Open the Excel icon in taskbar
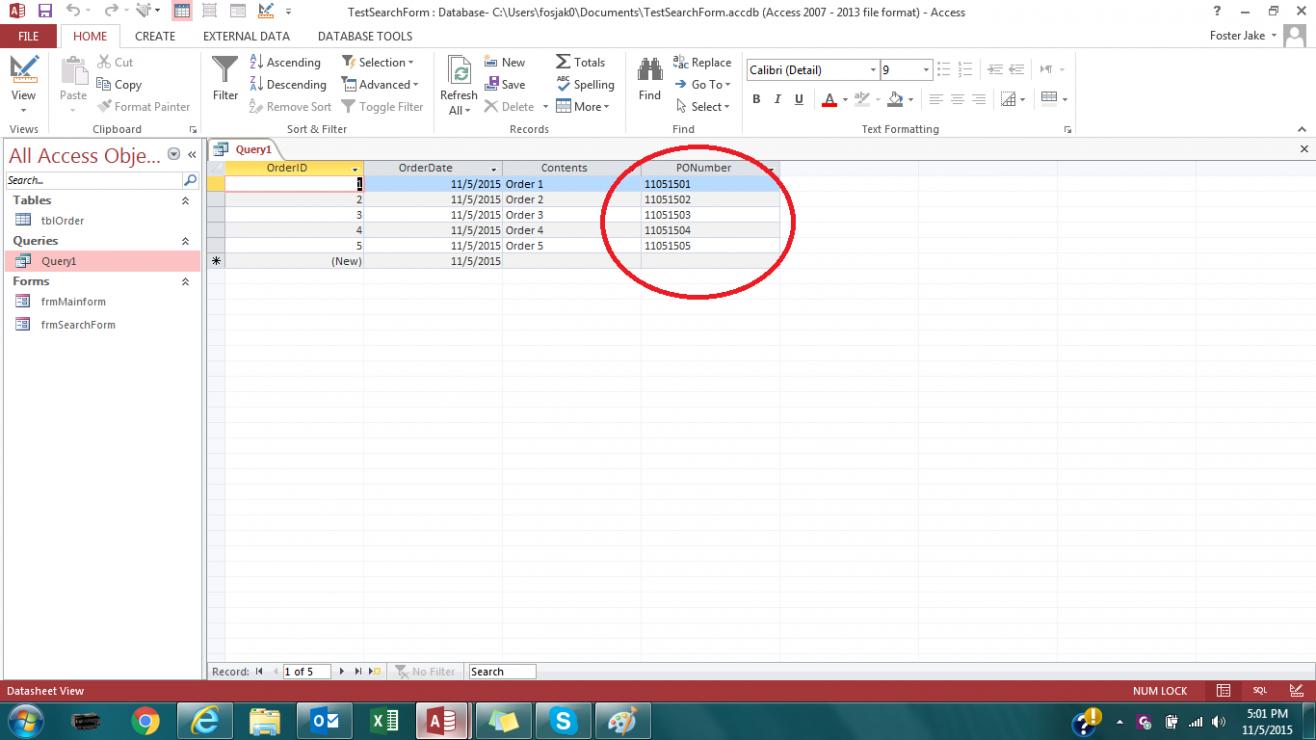 (x=385, y=720)
